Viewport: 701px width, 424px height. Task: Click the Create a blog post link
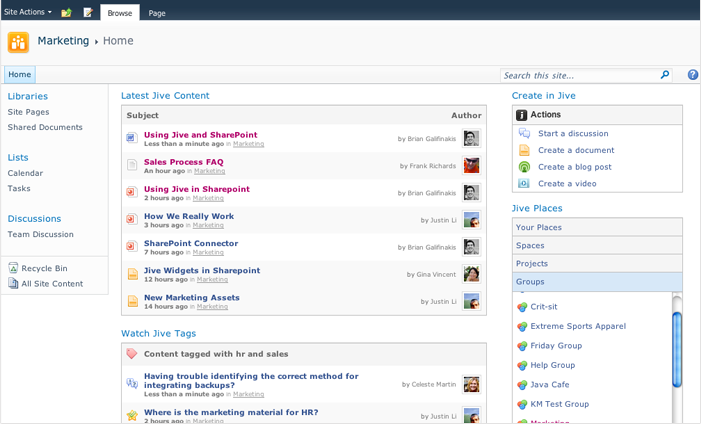coord(574,167)
